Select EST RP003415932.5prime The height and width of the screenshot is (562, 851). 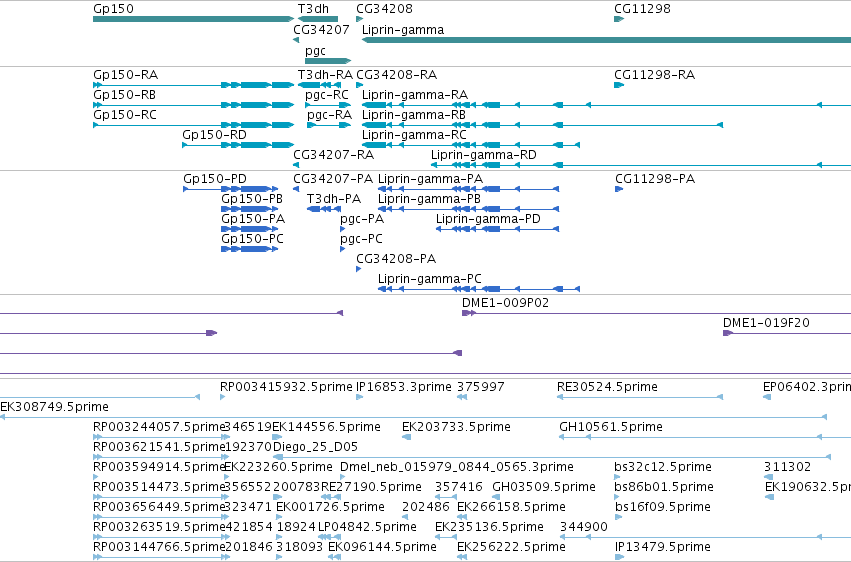tap(286, 387)
